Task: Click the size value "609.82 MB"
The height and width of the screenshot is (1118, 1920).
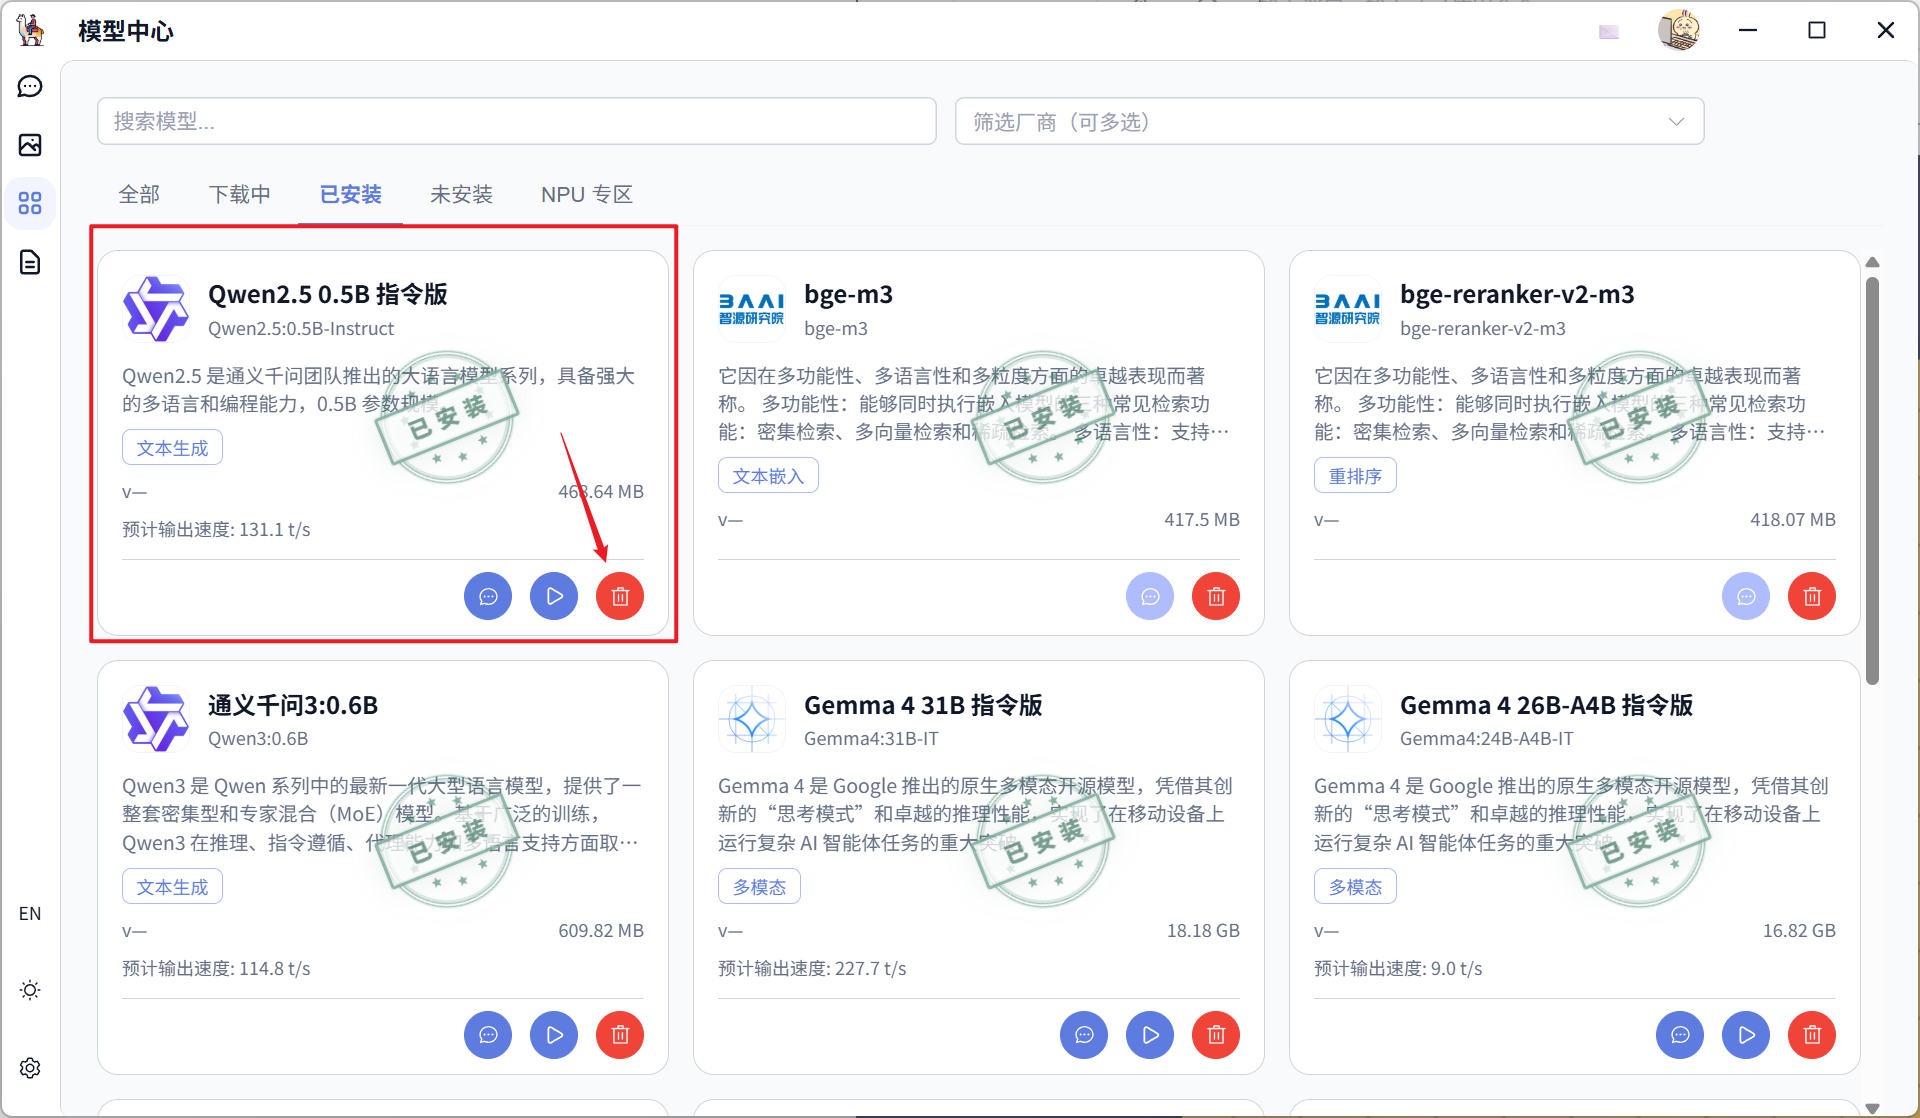Action: [601, 931]
